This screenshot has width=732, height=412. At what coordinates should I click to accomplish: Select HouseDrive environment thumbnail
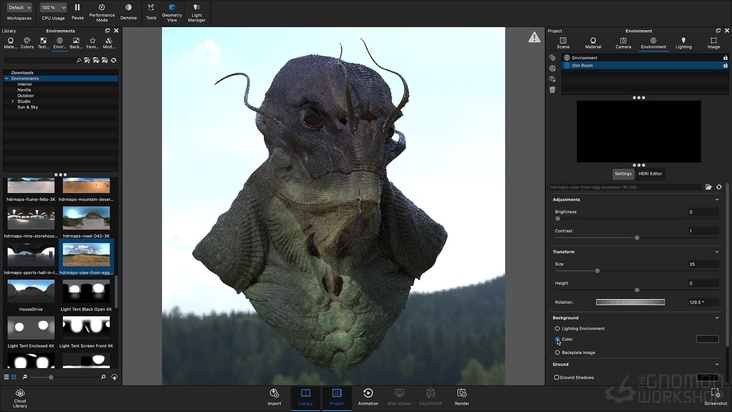point(31,291)
